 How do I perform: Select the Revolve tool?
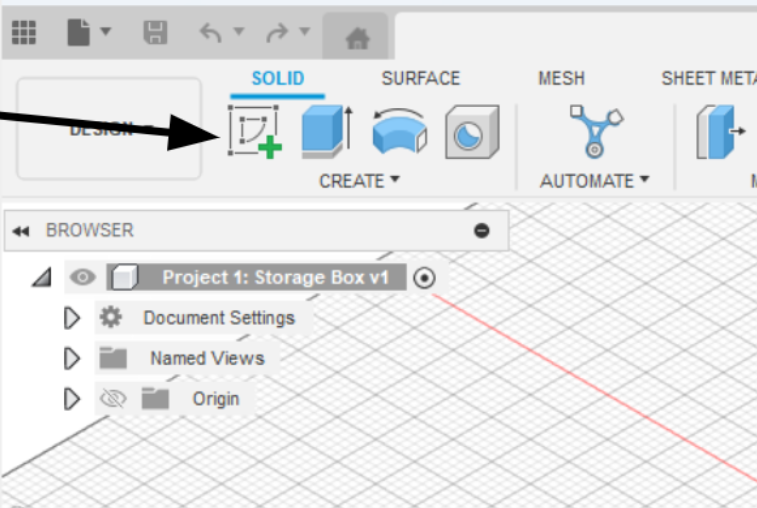[399, 132]
